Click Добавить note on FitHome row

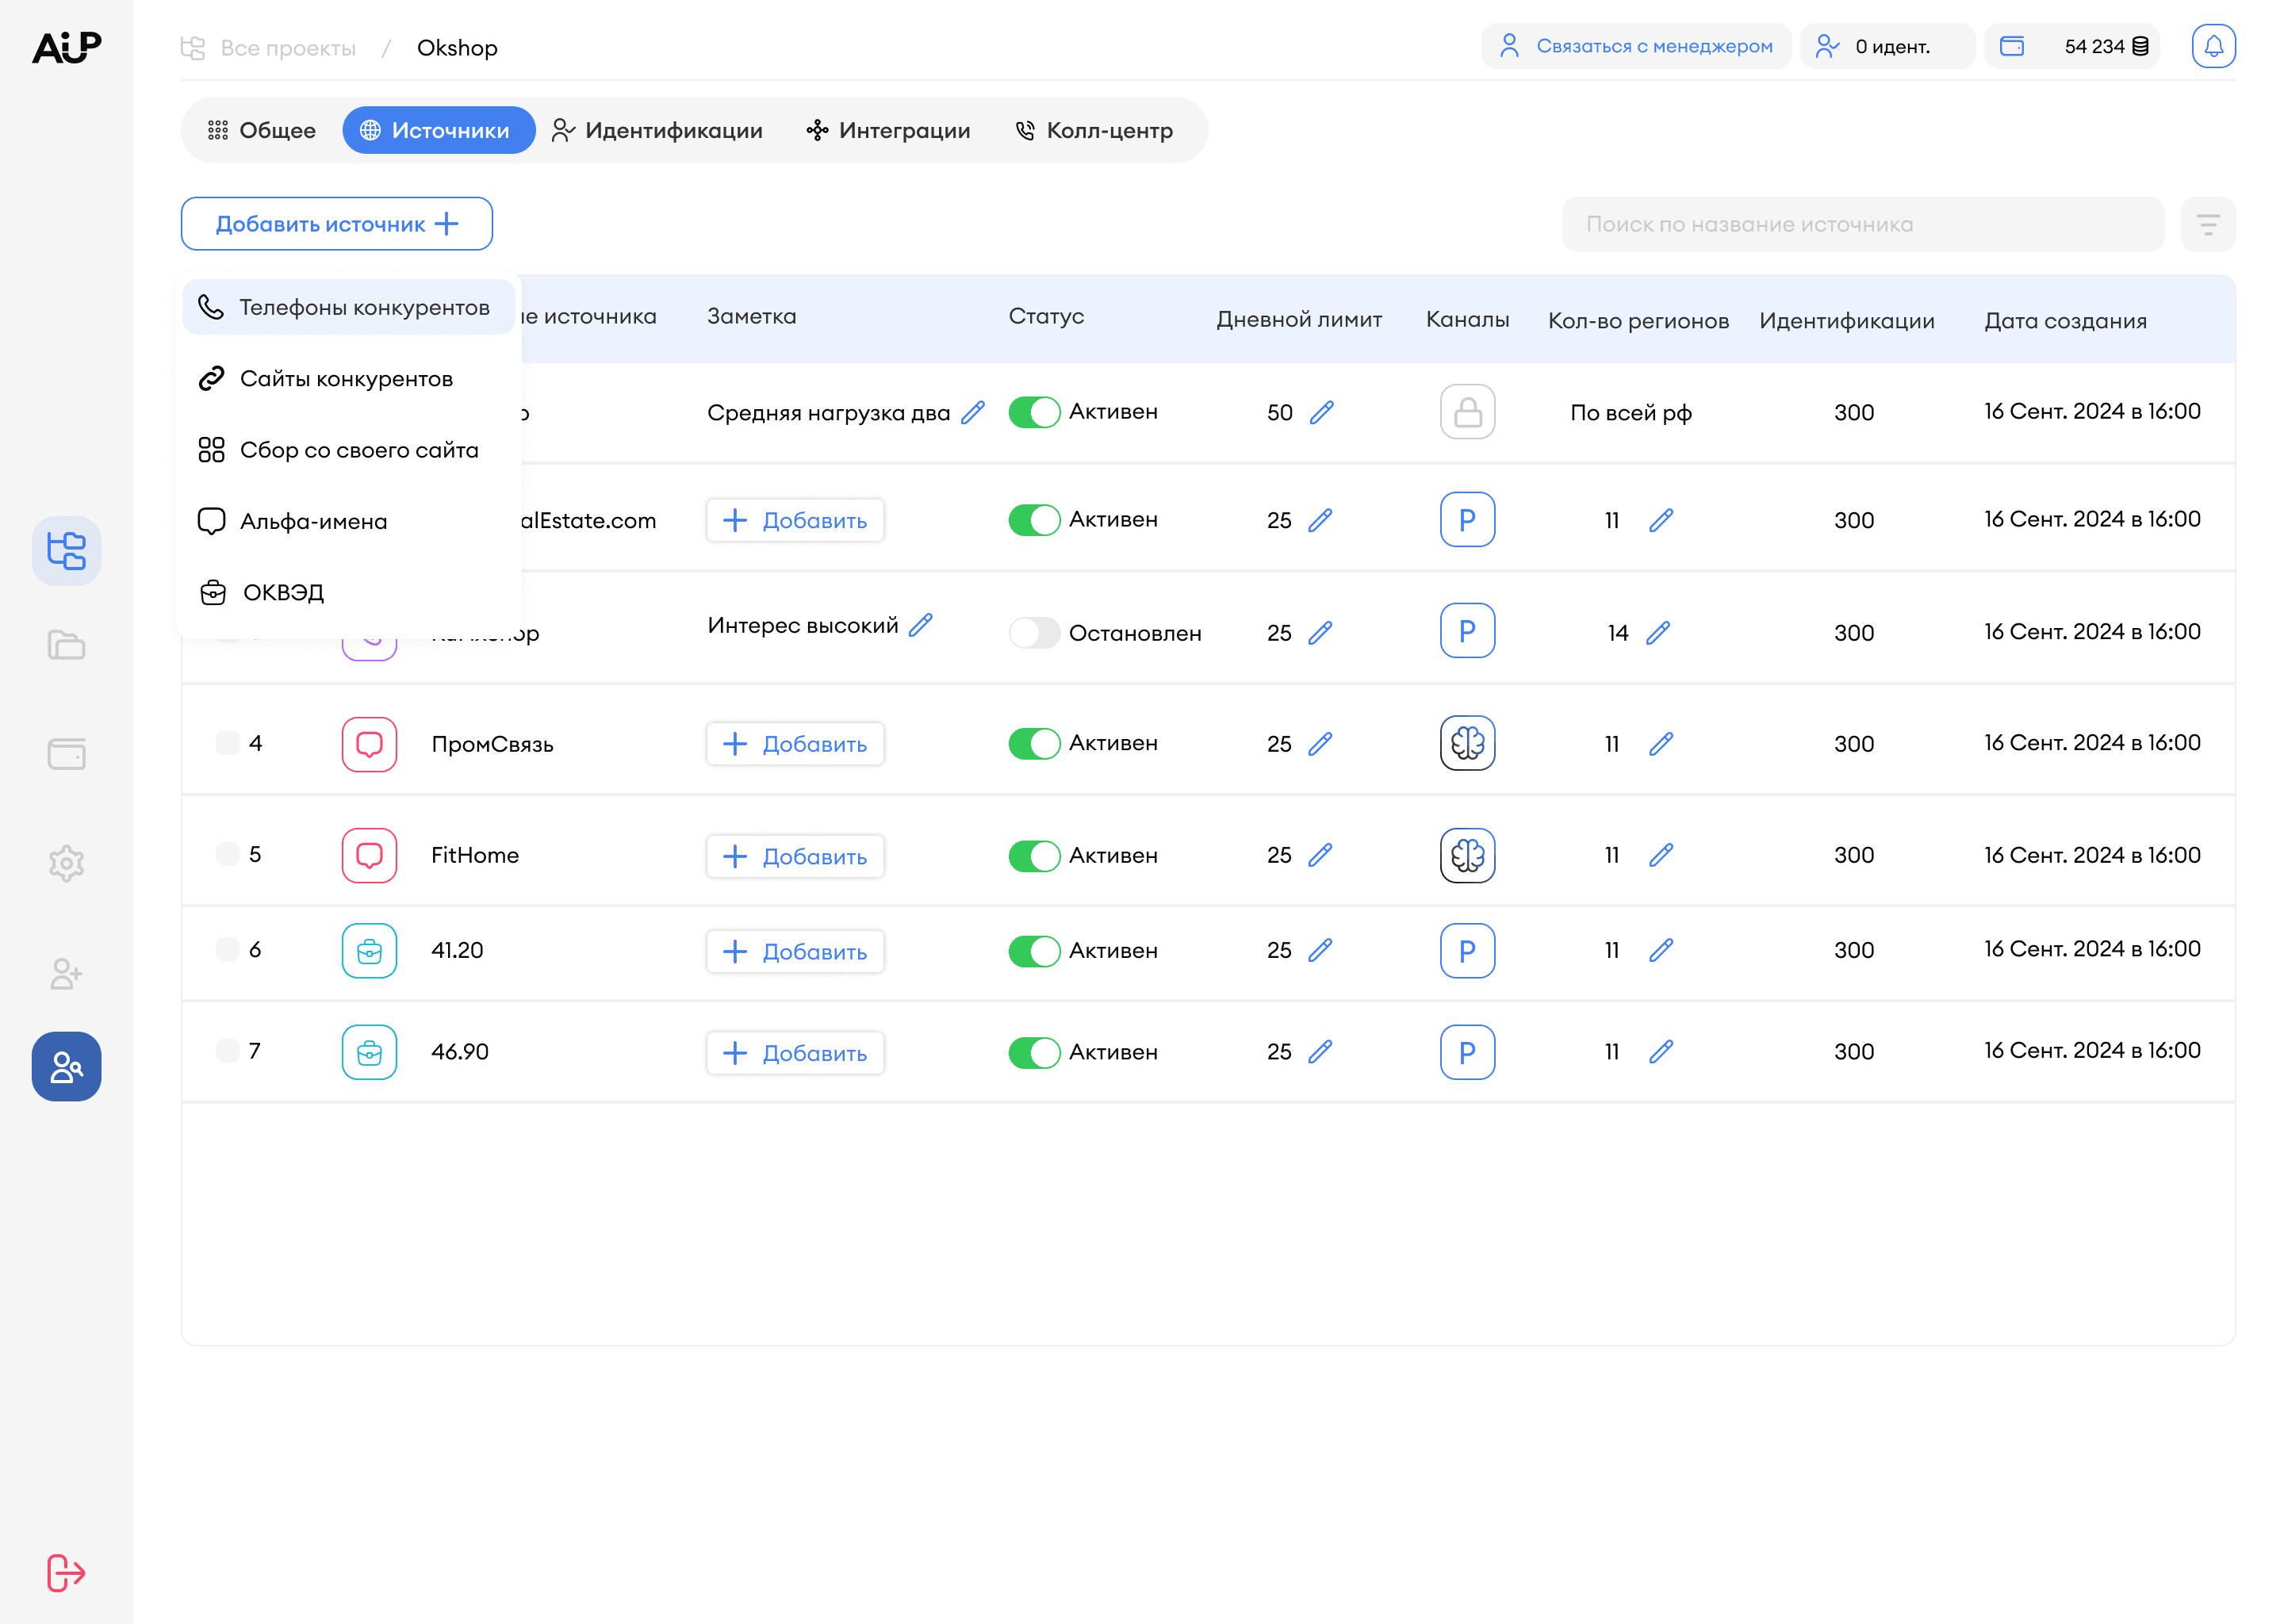795,856
